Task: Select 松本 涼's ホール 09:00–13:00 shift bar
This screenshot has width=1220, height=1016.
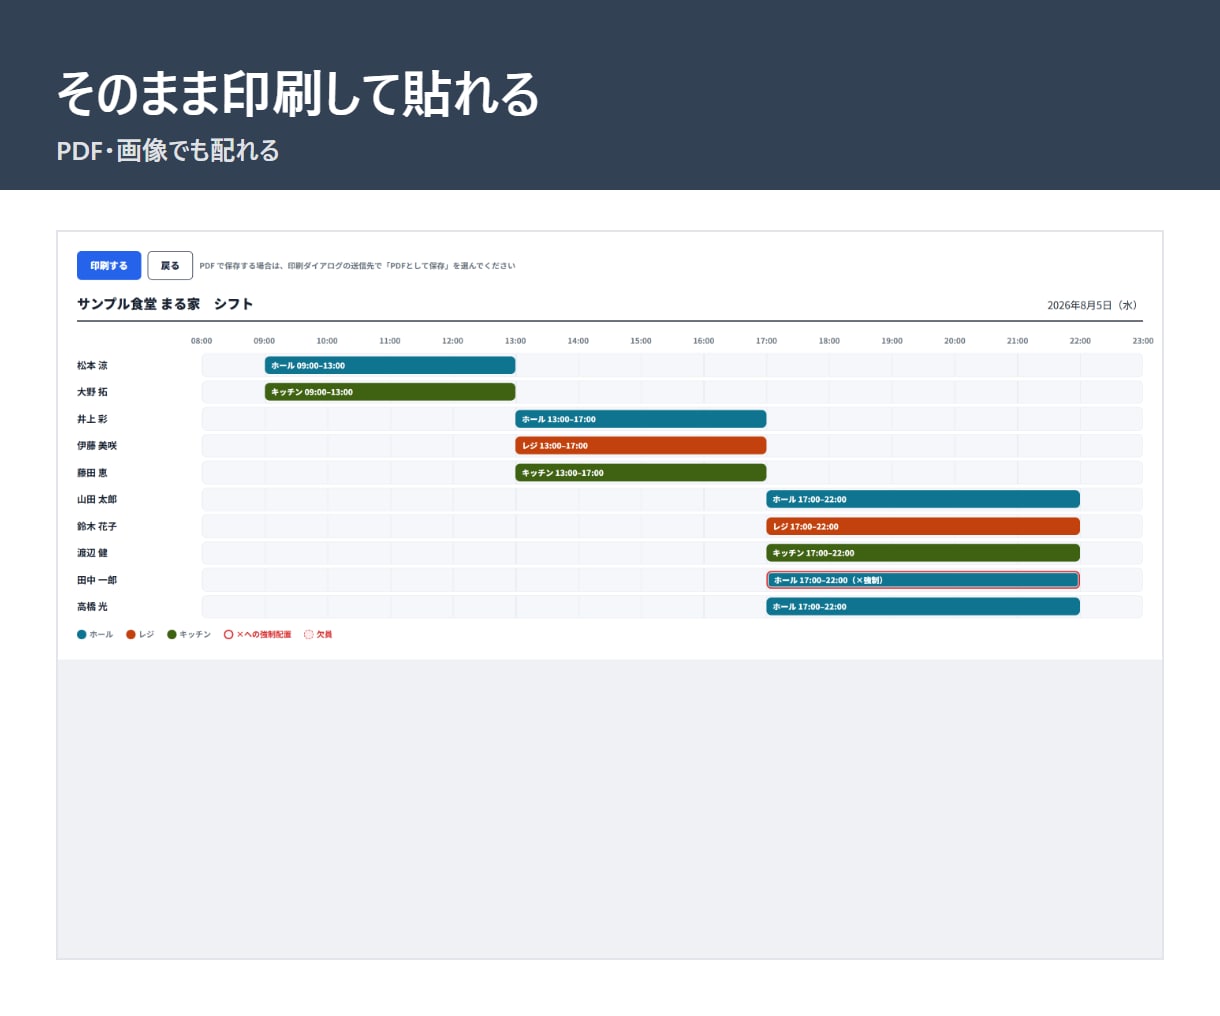Action: 390,365
